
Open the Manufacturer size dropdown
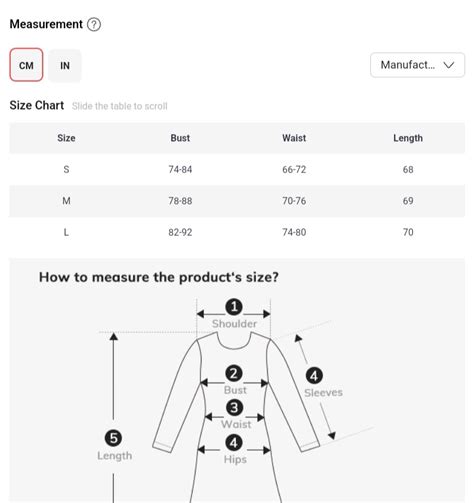click(417, 65)
